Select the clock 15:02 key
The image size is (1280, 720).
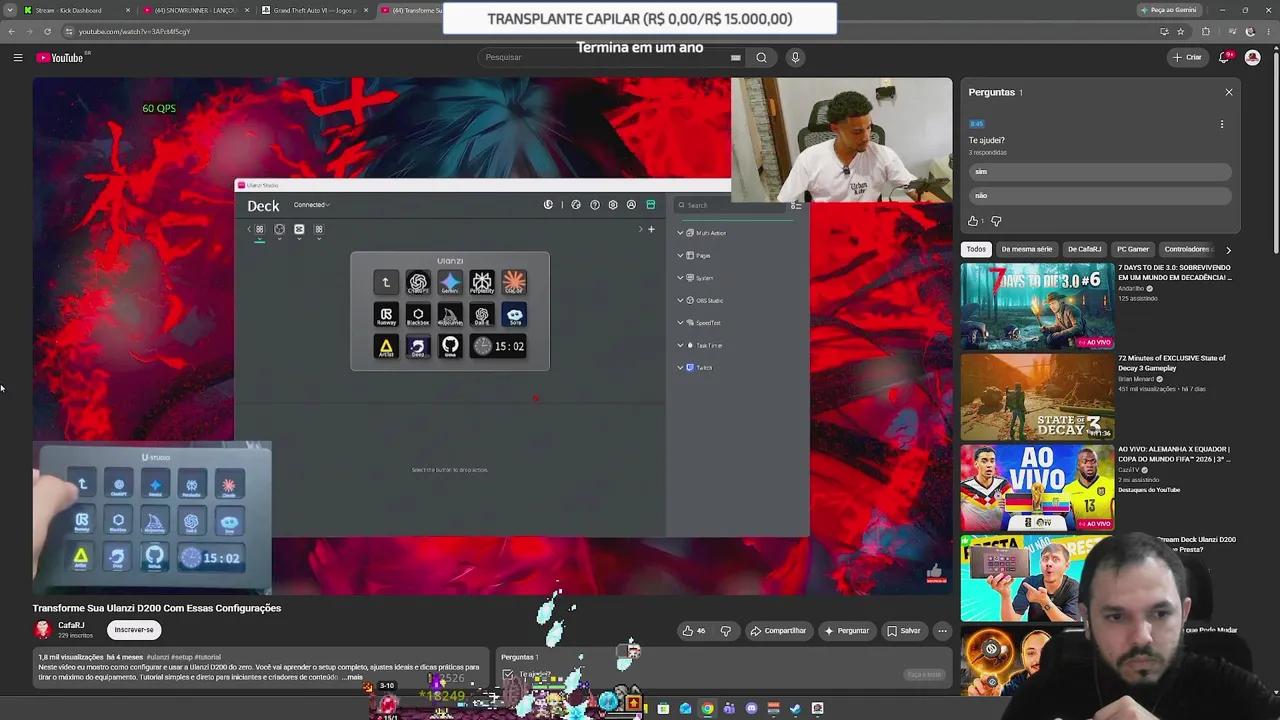point(498,347)
